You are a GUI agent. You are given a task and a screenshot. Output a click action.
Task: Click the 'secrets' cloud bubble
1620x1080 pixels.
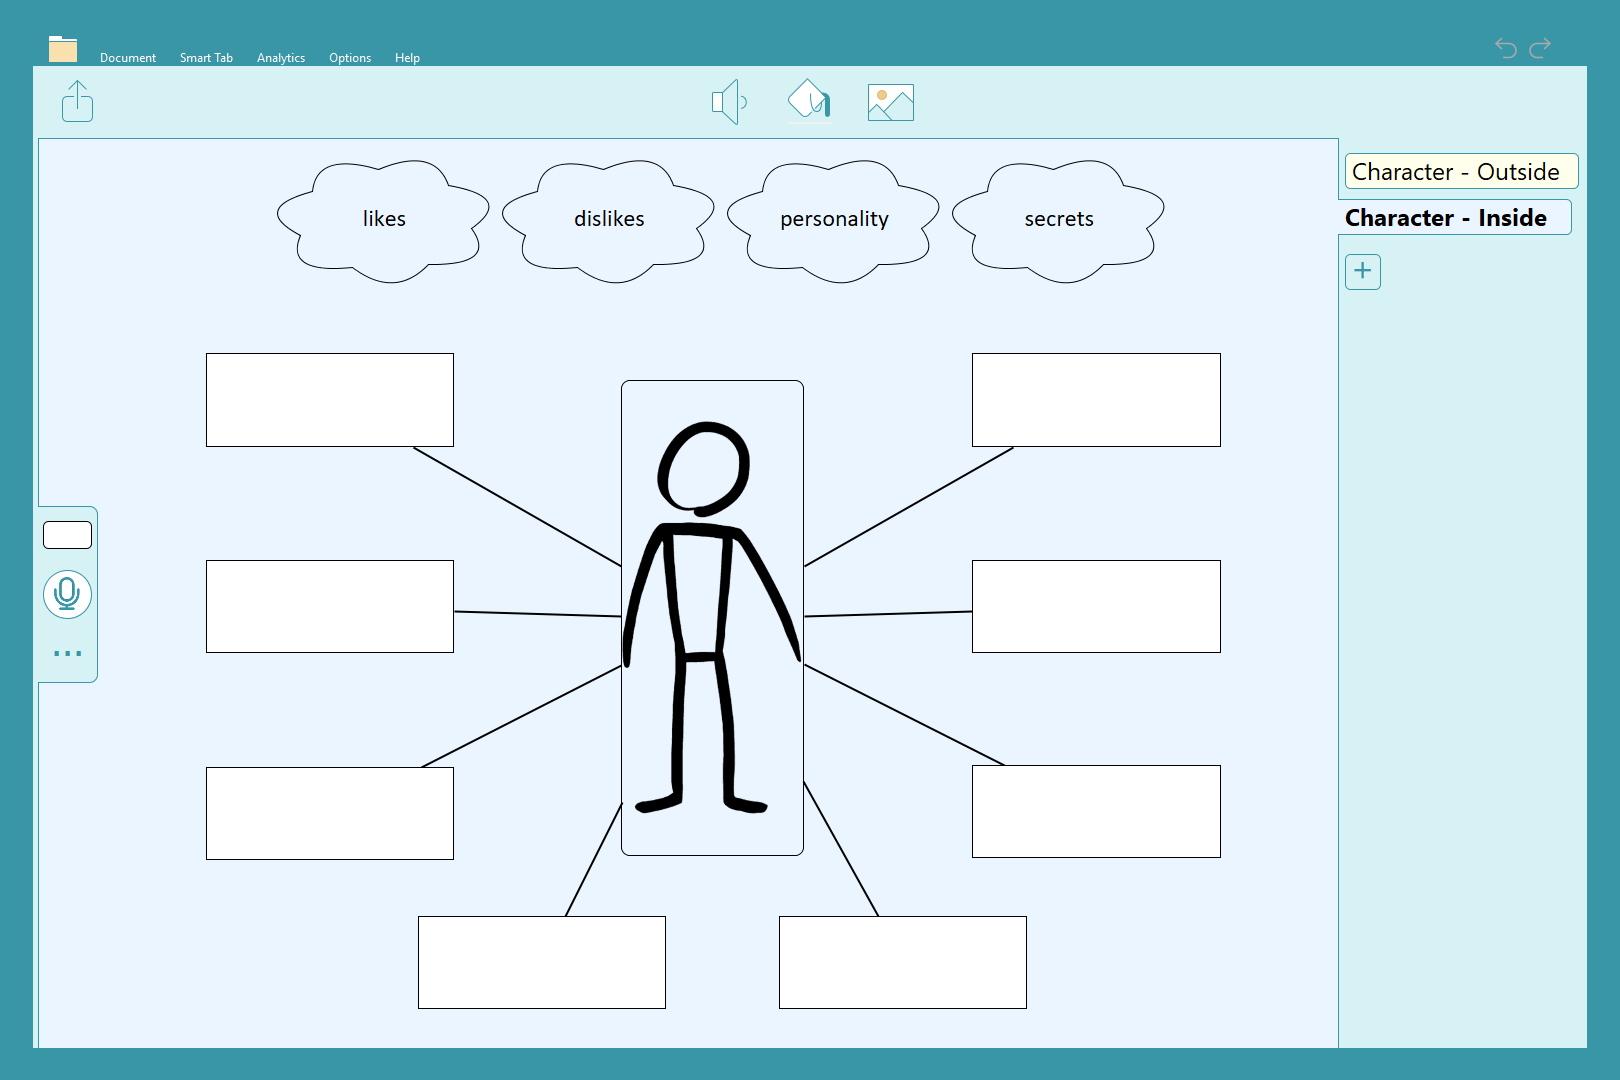pyautogui.click(x=1058, y=220)
